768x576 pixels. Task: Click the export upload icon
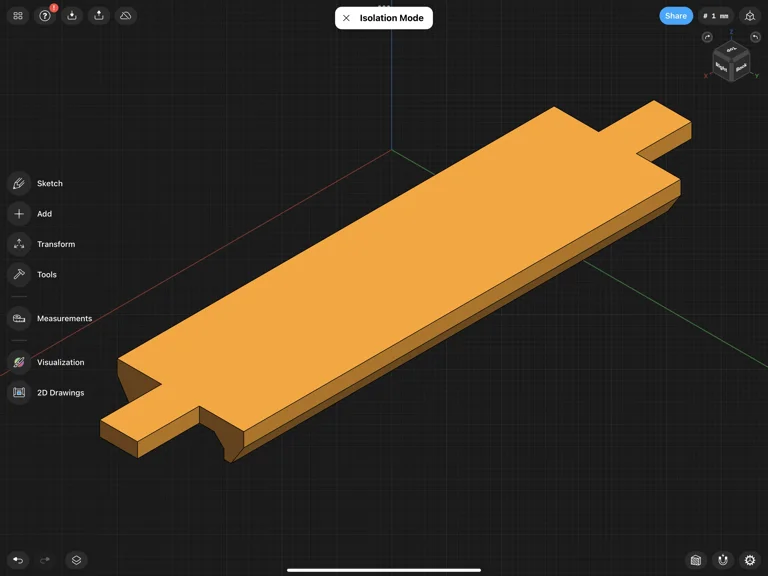click(x=99, y=16)
